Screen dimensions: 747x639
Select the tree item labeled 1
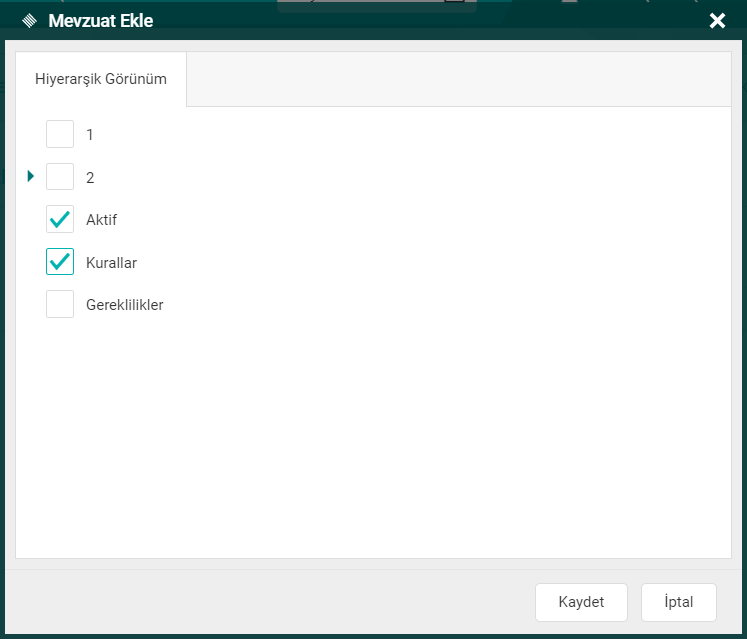(x=90, y=134)
